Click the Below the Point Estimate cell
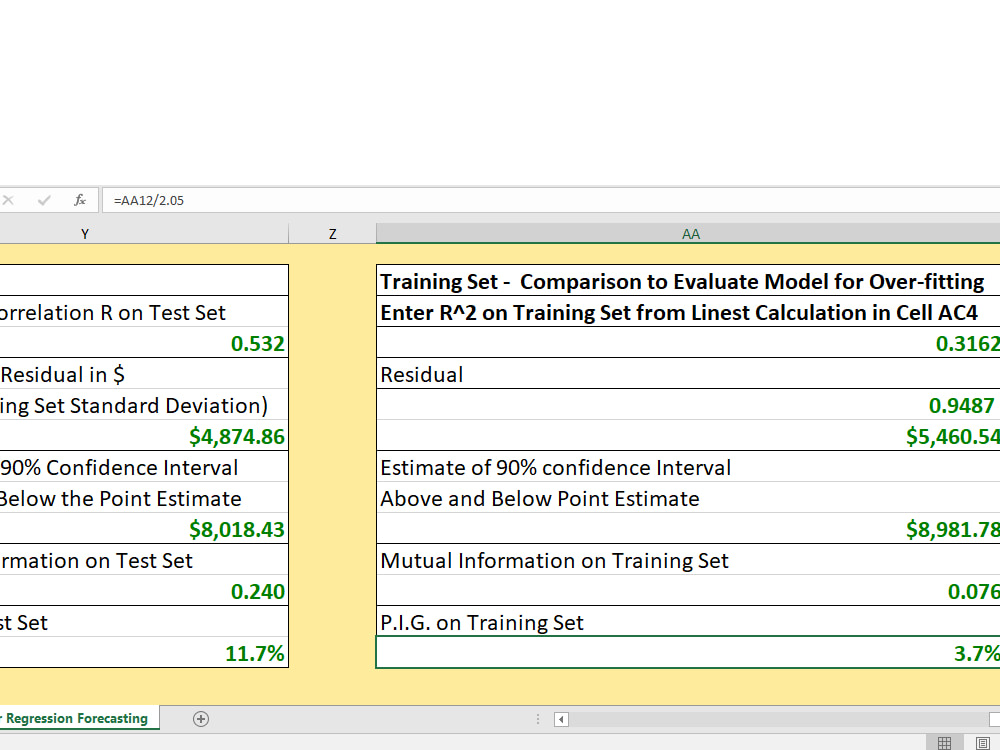Image resolution: width=1000 pixels, height=750 pixels. (x=144, y=498)
